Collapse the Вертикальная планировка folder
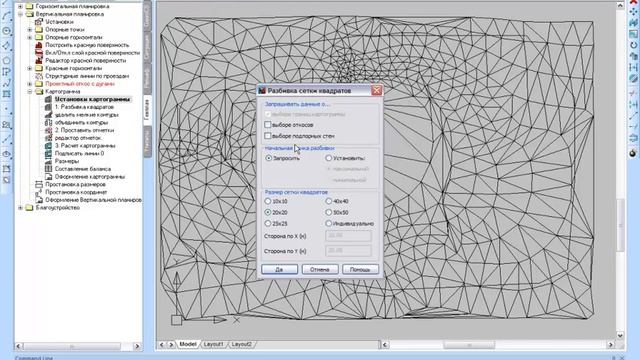 20,14
